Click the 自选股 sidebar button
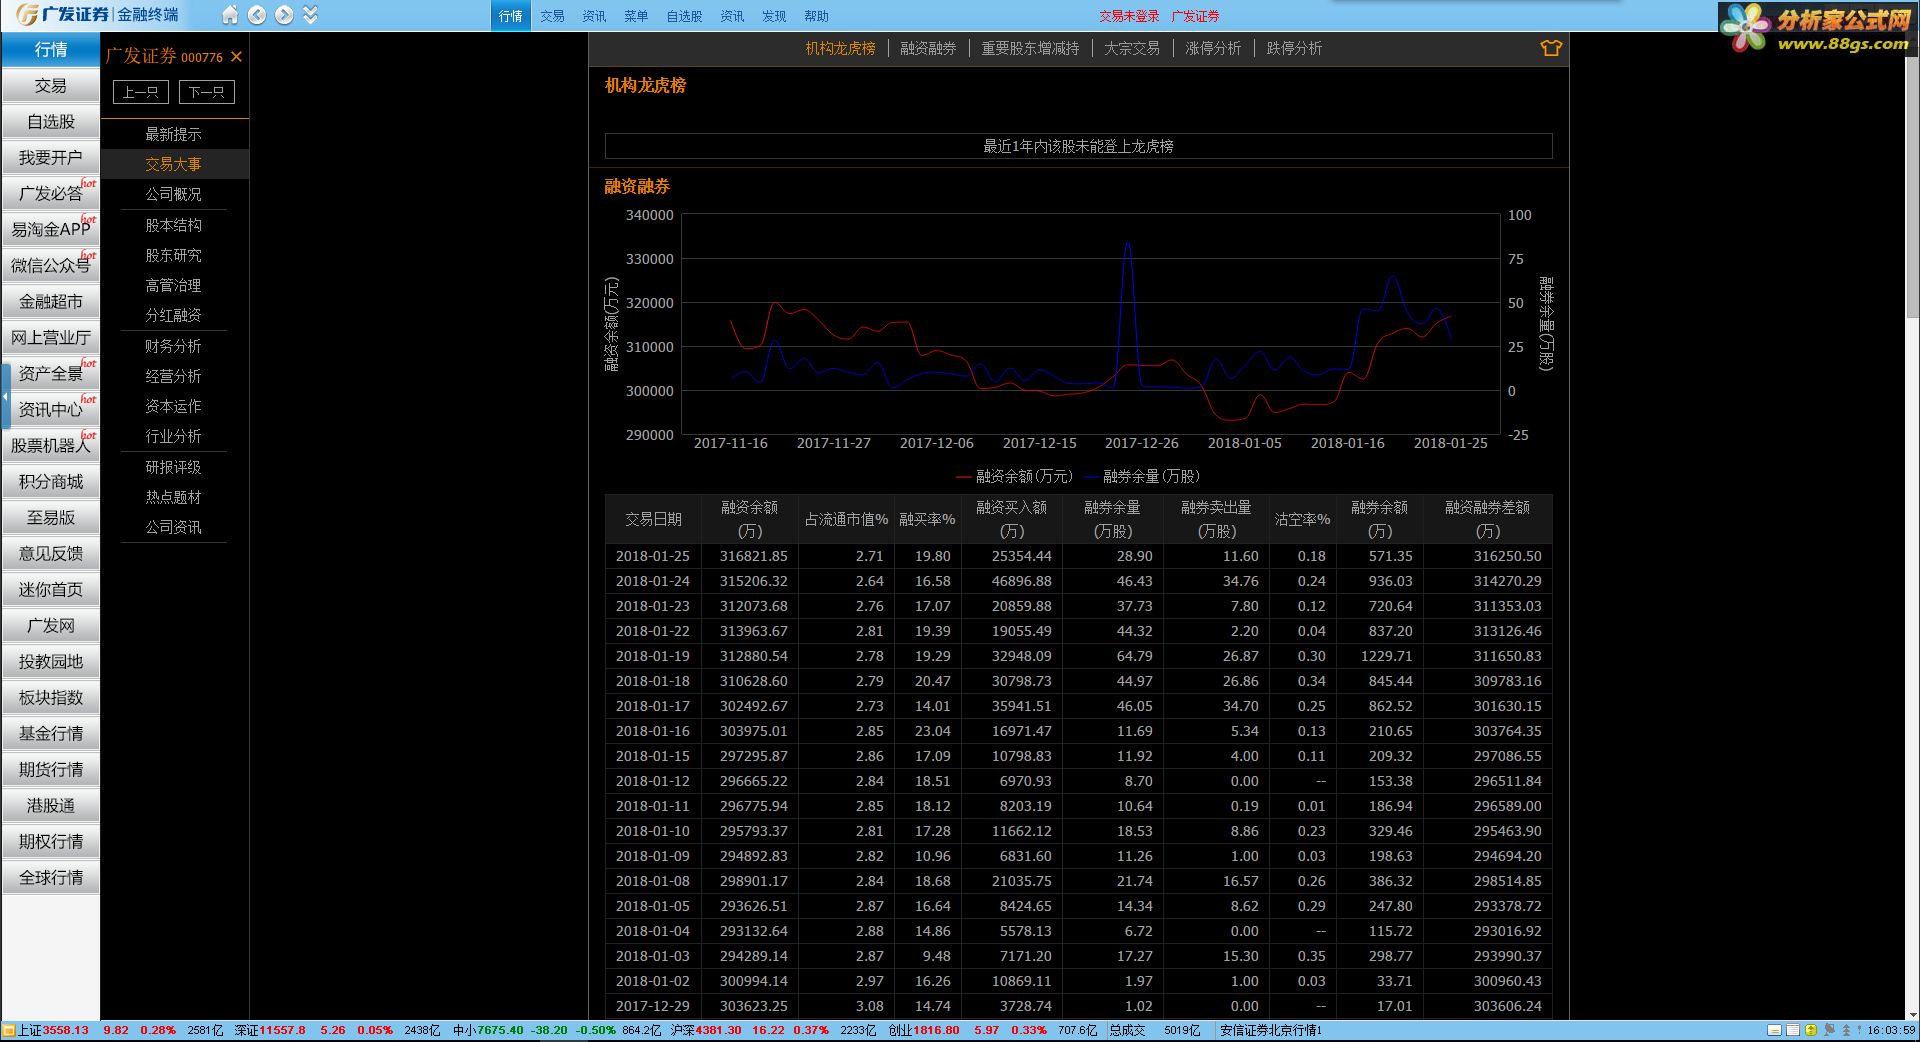The height and width of the screenshot is (1042, 1920). click(x=51, y=122)
